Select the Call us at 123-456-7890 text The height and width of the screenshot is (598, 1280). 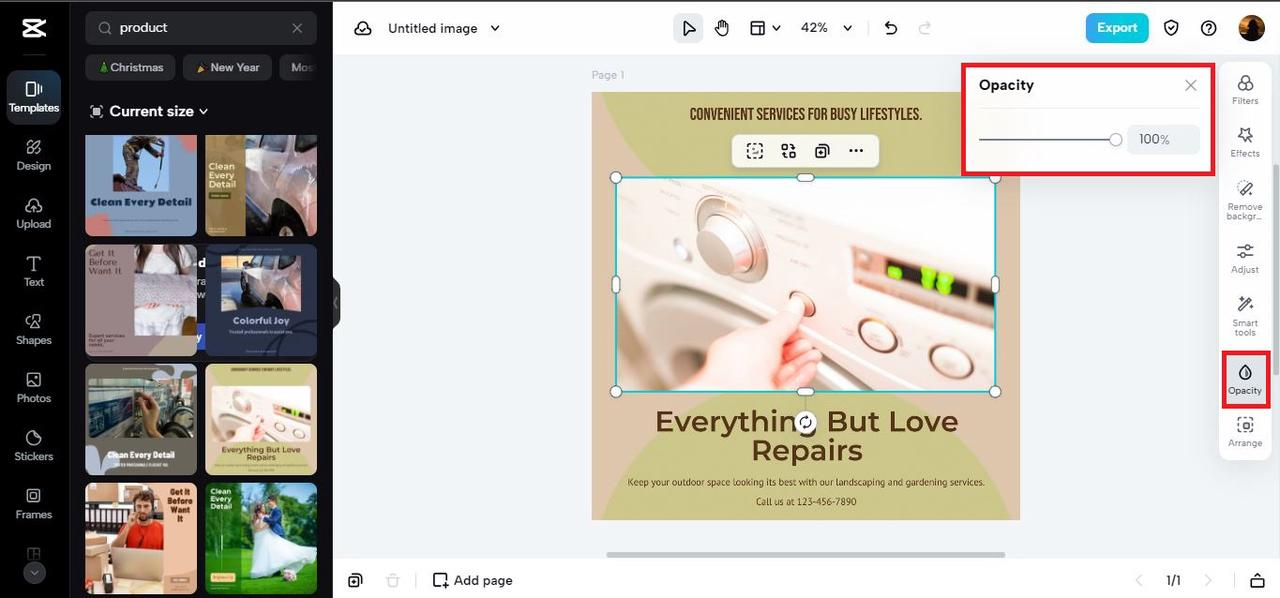pos(806,502)
